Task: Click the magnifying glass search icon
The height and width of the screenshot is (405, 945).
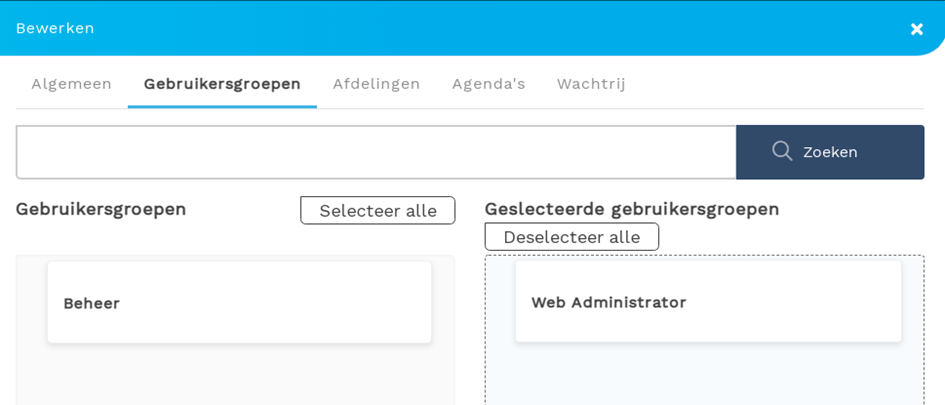Action: point(782,151)
